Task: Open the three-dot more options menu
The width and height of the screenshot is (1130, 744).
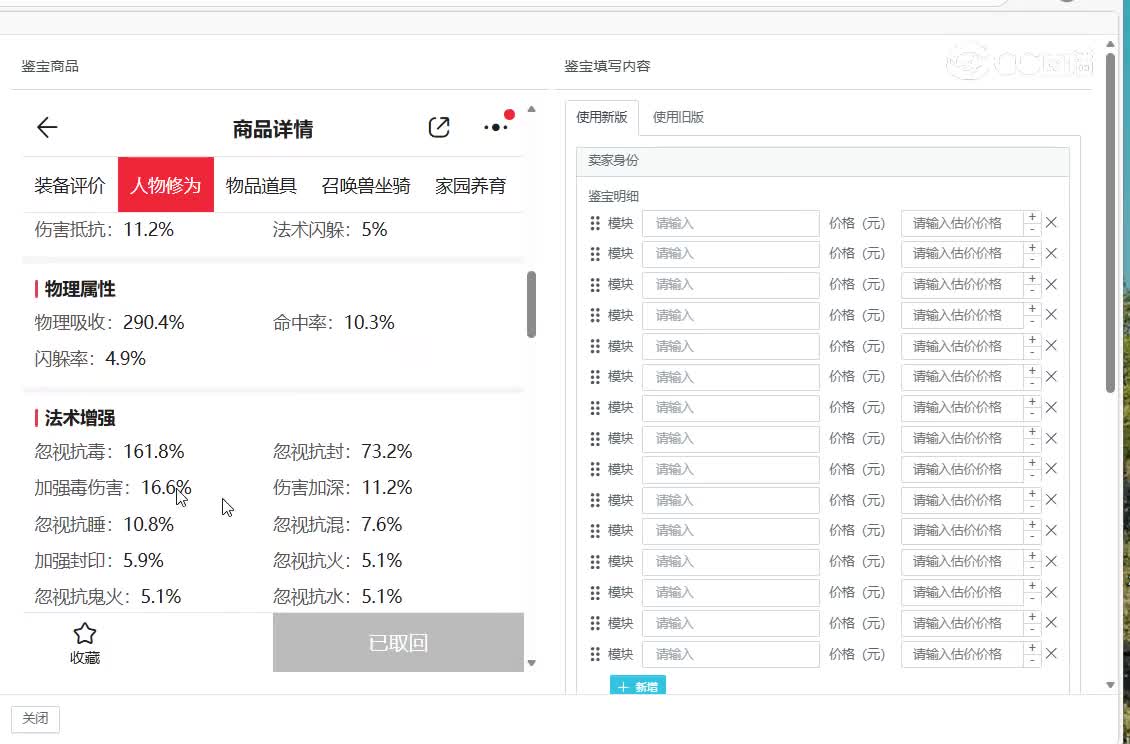Action: tap(496, 127)
